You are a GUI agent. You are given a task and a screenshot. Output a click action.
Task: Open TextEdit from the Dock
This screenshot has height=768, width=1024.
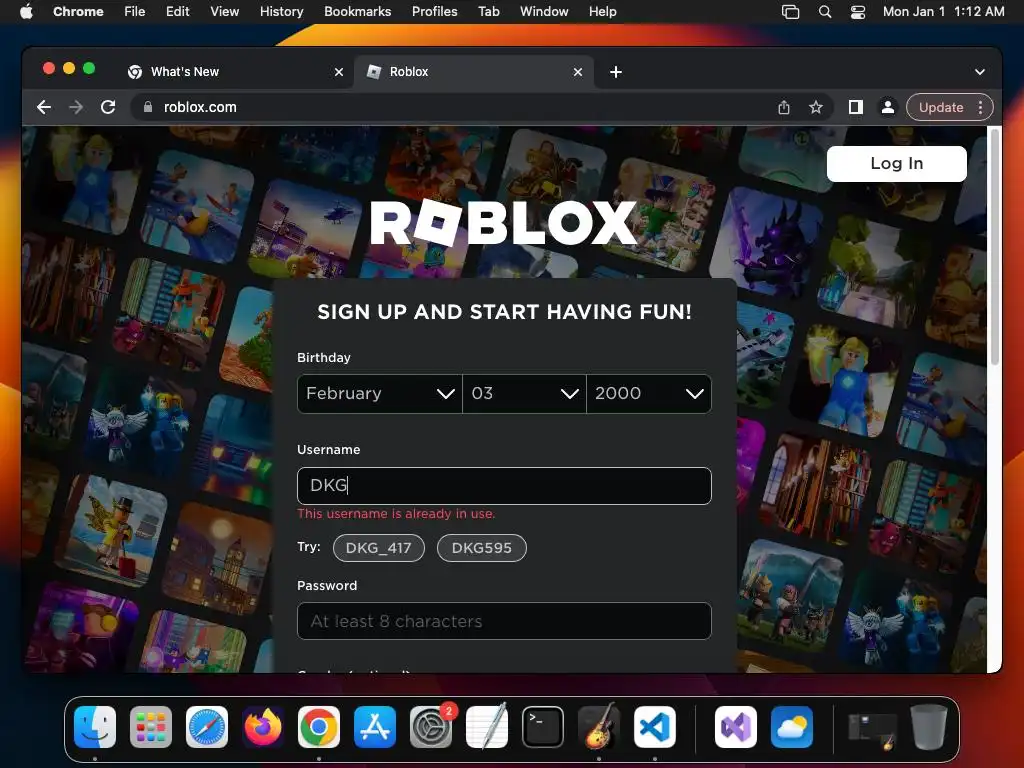tap(487, 727)
